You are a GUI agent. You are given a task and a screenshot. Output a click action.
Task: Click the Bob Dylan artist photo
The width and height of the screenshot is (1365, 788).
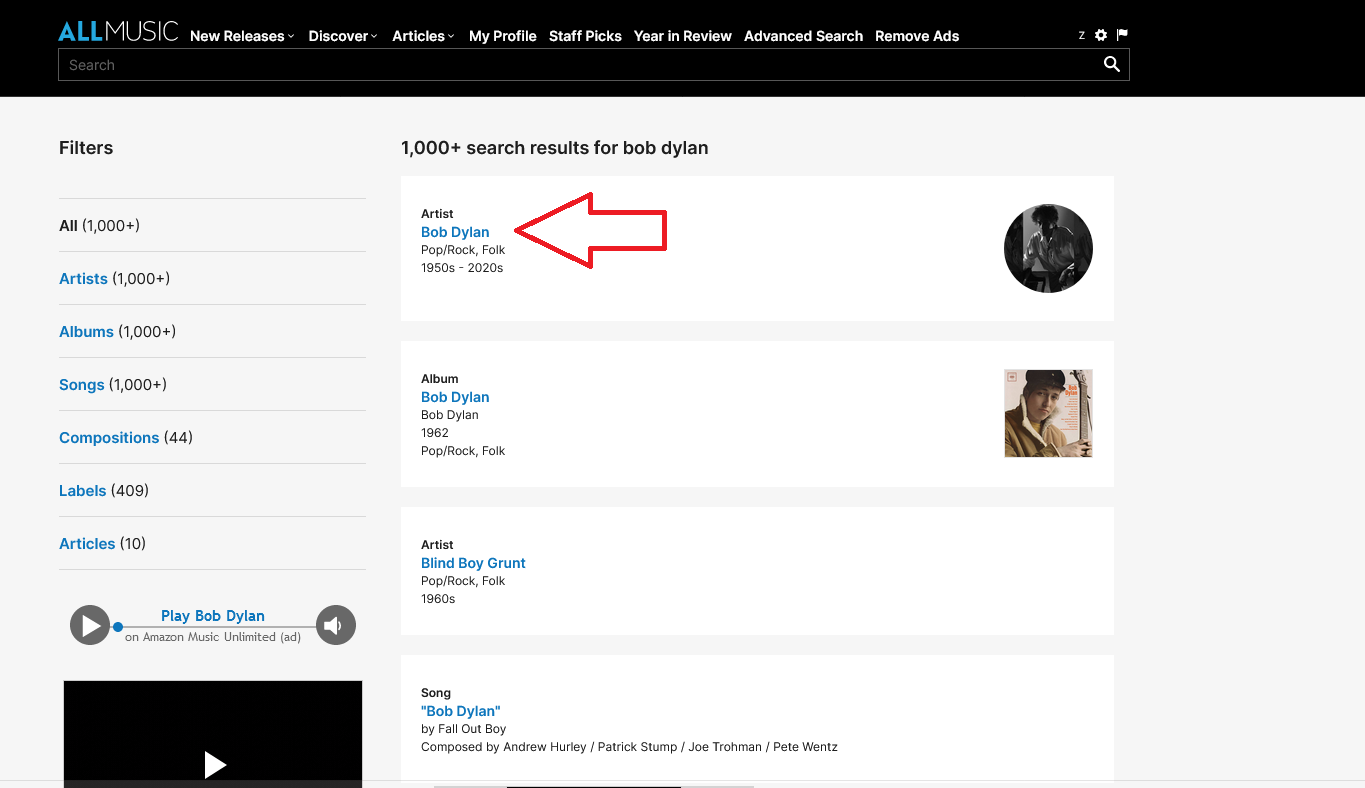(x=1048, y=248)
